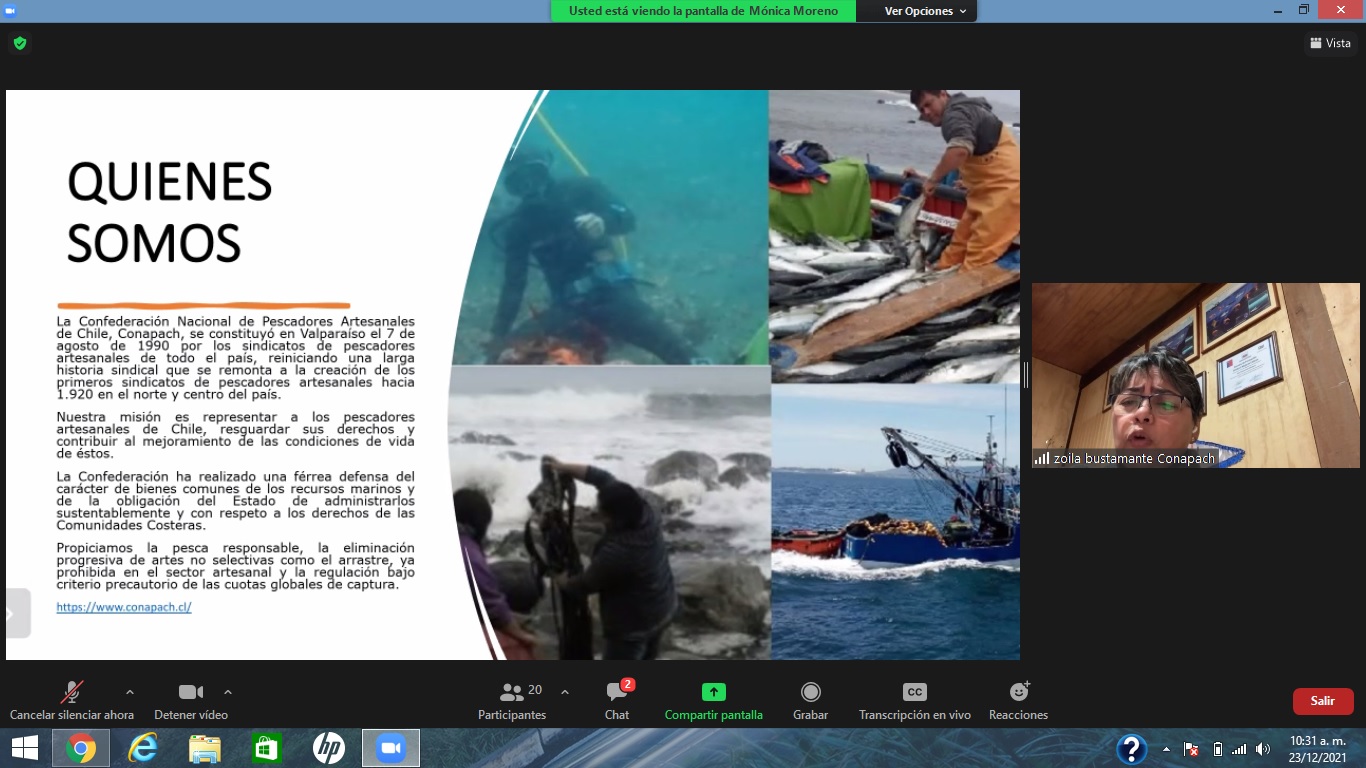Click the Zoom logo in title bar
1366x768 pixels.
[10, 10]
